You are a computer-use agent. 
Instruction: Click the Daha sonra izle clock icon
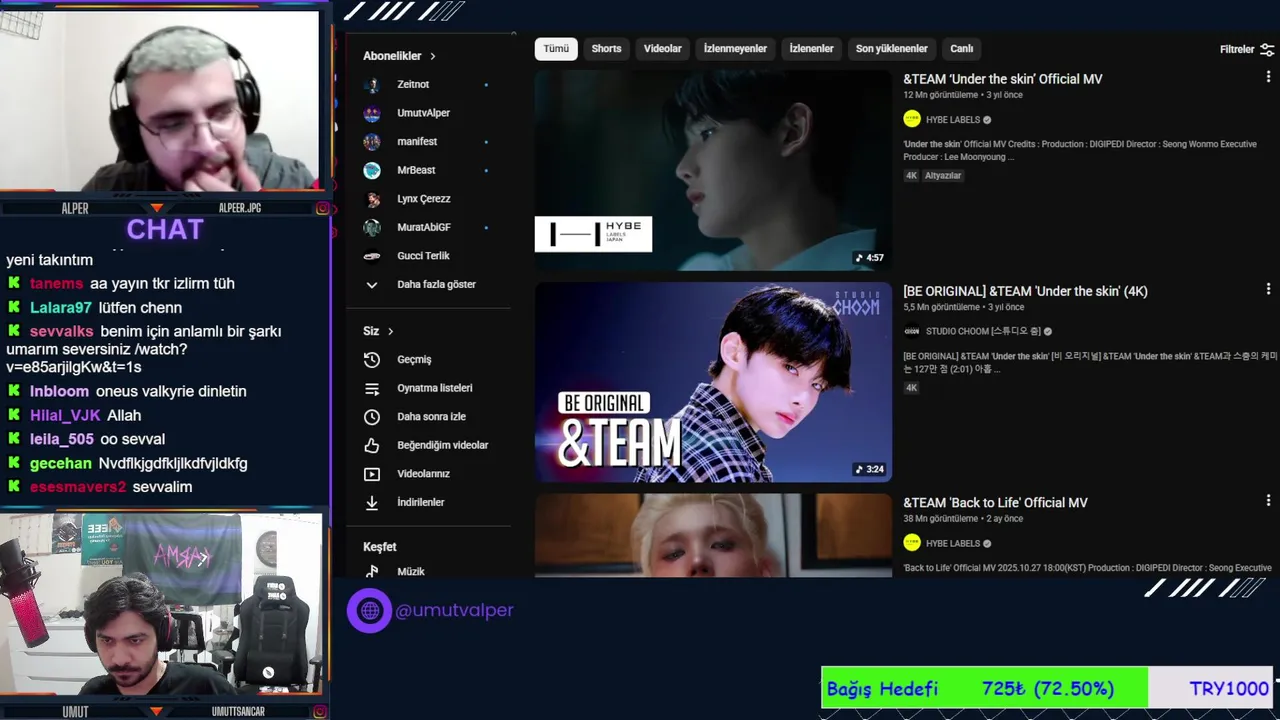coord(372,416)
